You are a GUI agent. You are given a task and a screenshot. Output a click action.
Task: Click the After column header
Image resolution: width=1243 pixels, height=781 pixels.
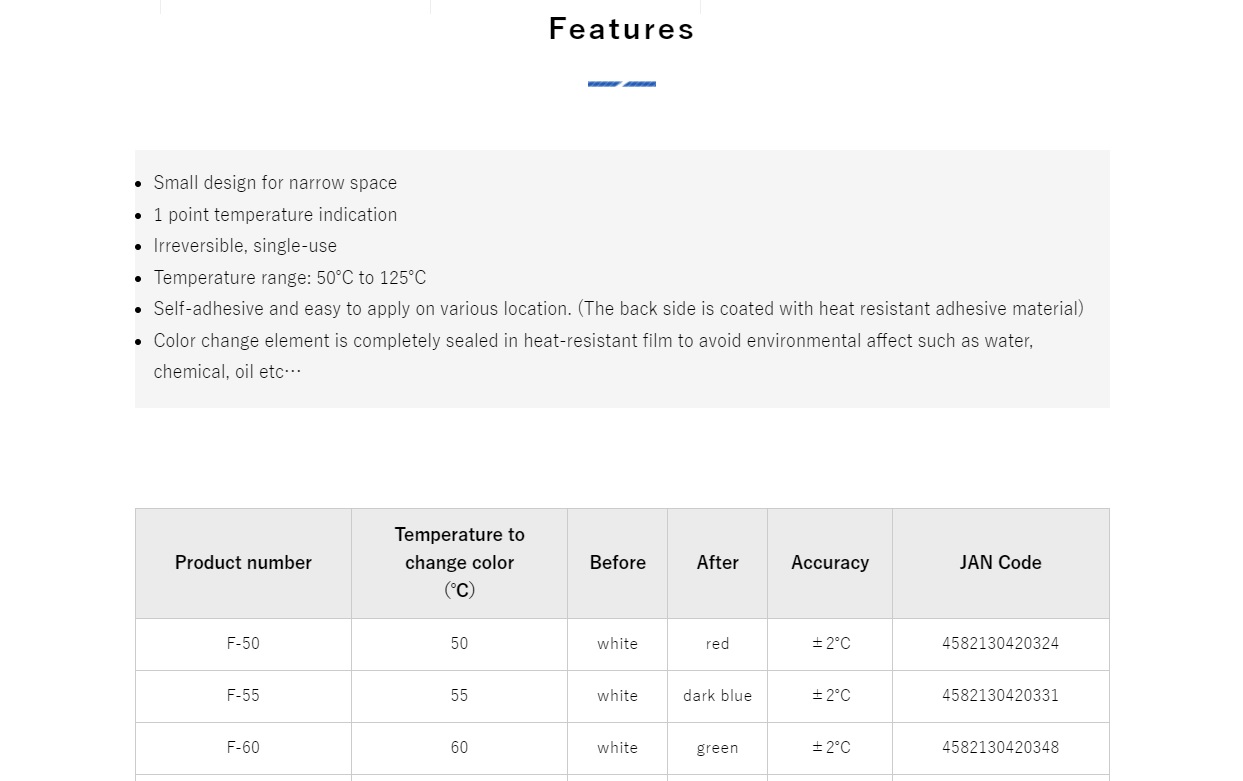tap(717, 563)
